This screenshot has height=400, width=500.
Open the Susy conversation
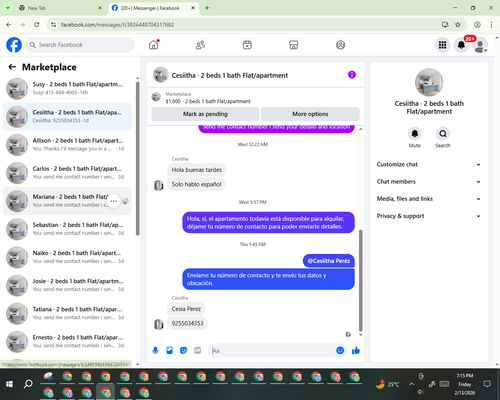67,88
